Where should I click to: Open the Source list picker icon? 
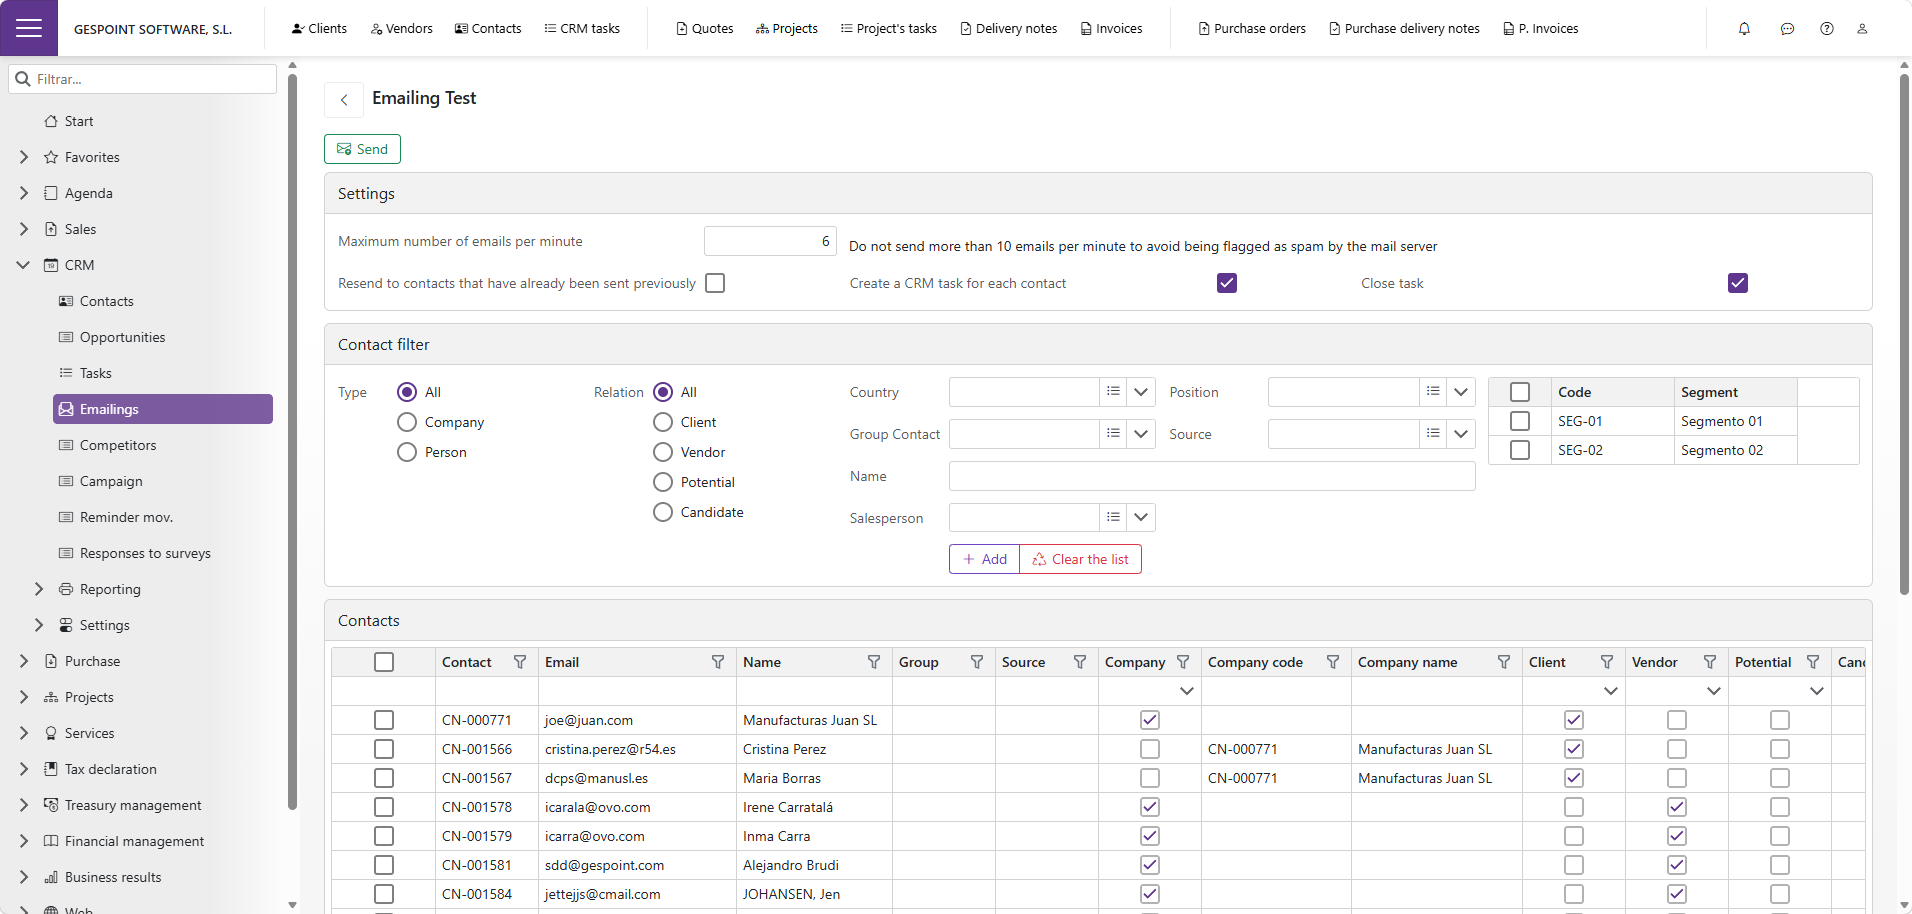point(1433,434)
